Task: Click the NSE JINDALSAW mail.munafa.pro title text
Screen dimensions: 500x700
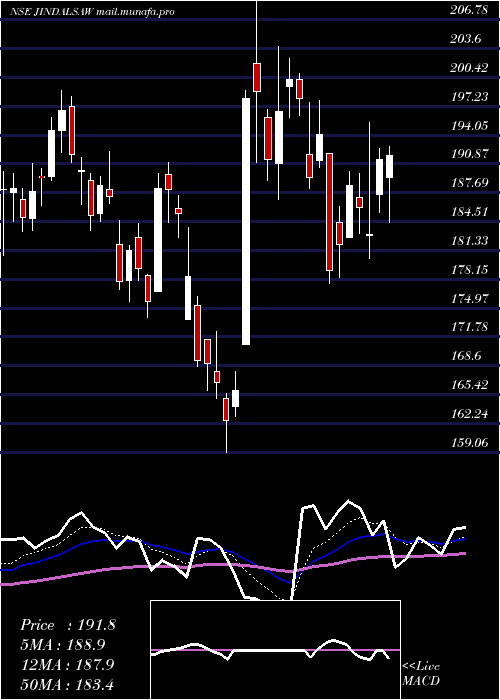Action: coord(92,12)
